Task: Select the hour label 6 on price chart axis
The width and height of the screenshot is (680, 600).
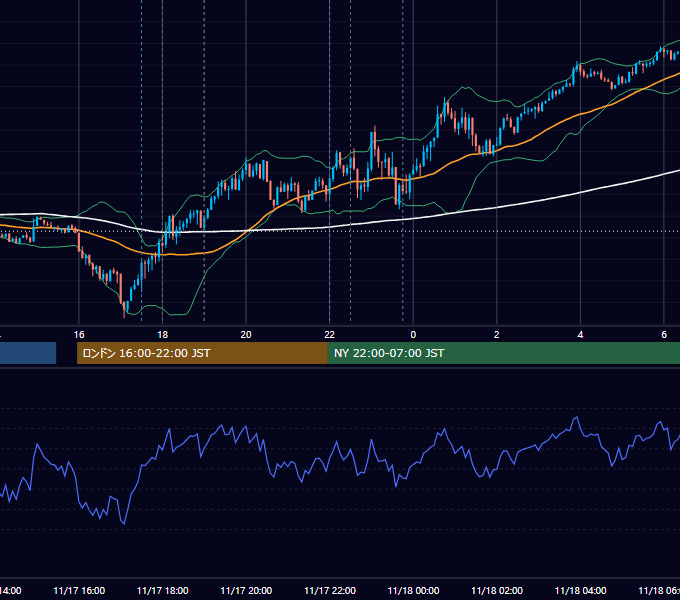Action: pos(664,335)
